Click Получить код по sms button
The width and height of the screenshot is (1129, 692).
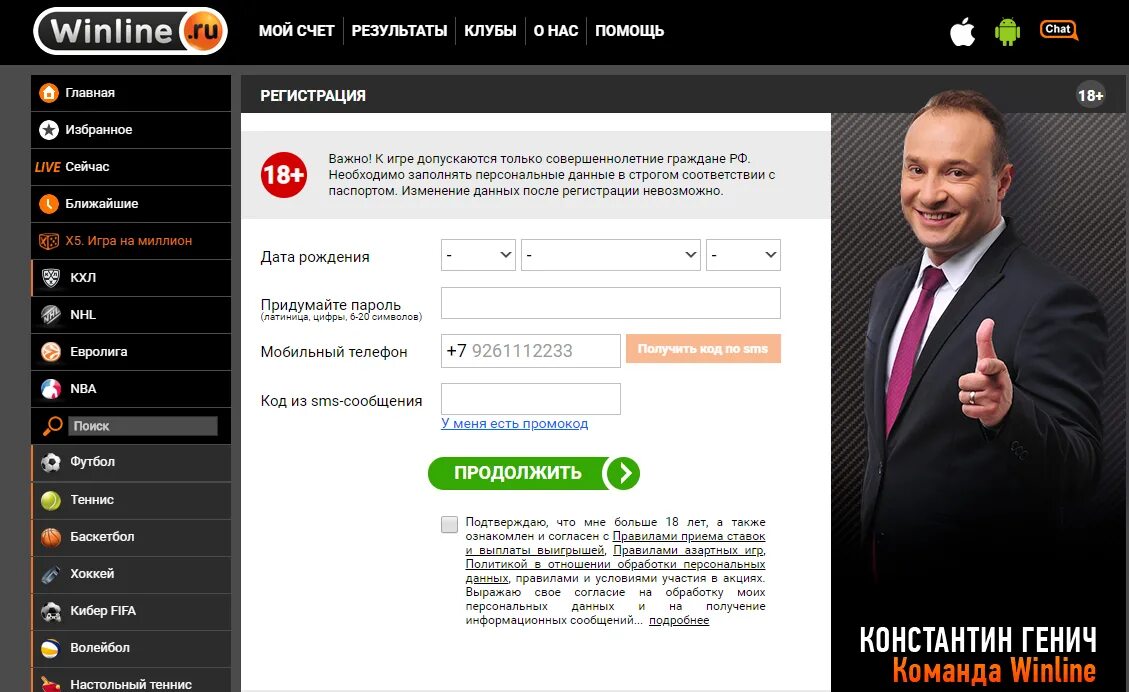(x=703, y=349)
